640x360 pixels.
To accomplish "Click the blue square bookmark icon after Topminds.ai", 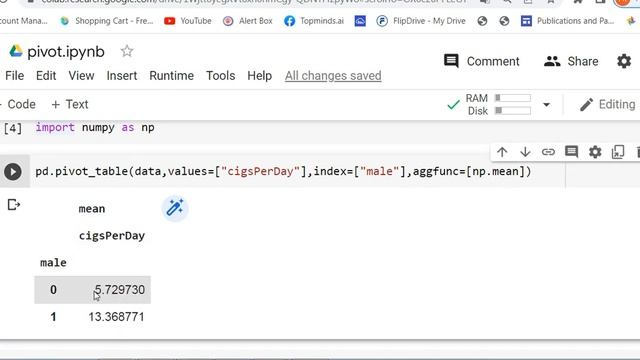I will [x=360, y=21].
